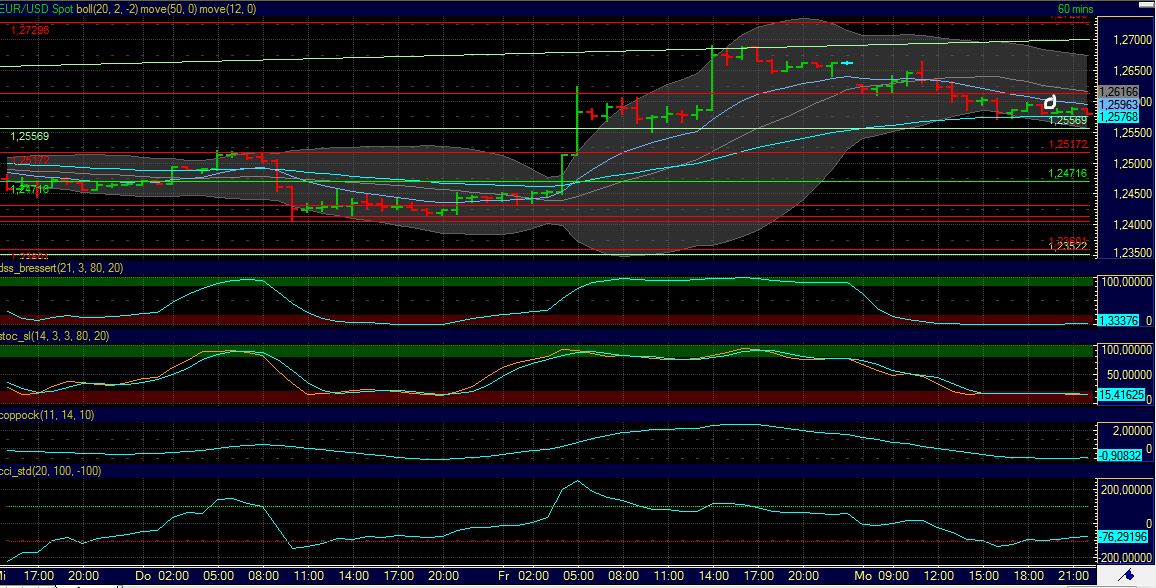
Task: Click the cci_std(20, 100, -100) indicator label
Action: coord(51,470)
